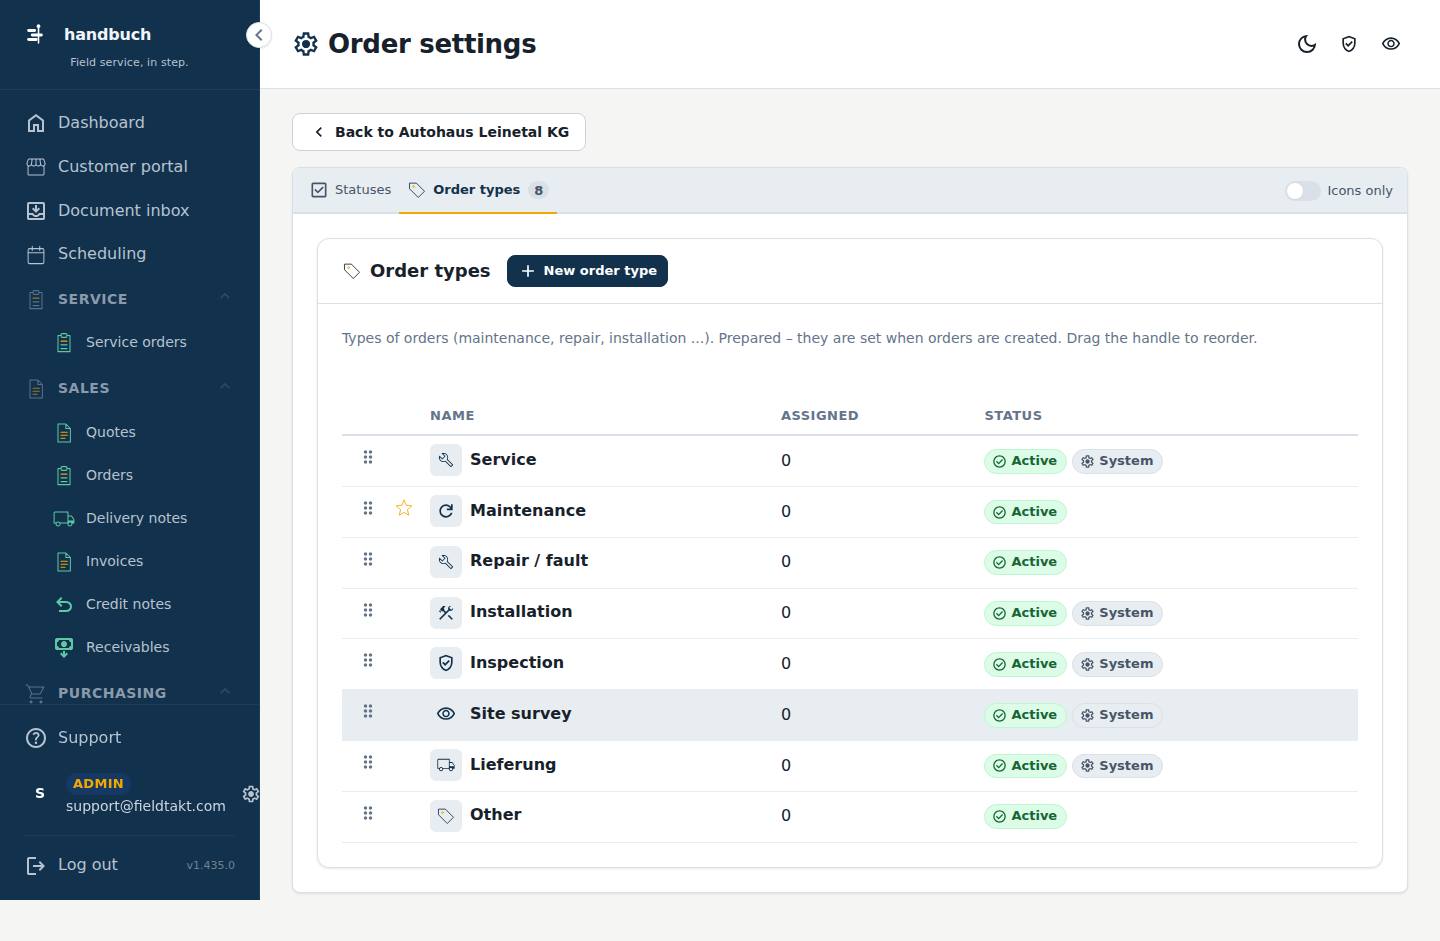Click the tools icon of Installation type
The height and width of the screenshot is (941, 1440).
click(446, 613)
